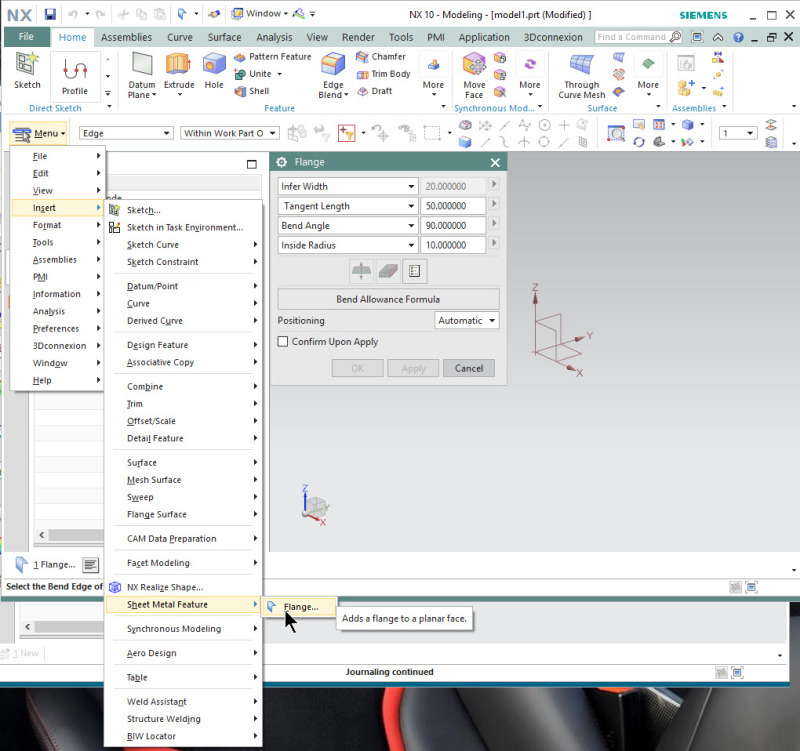
Task: Expand the Menu dropdown button
Action: 38,134
